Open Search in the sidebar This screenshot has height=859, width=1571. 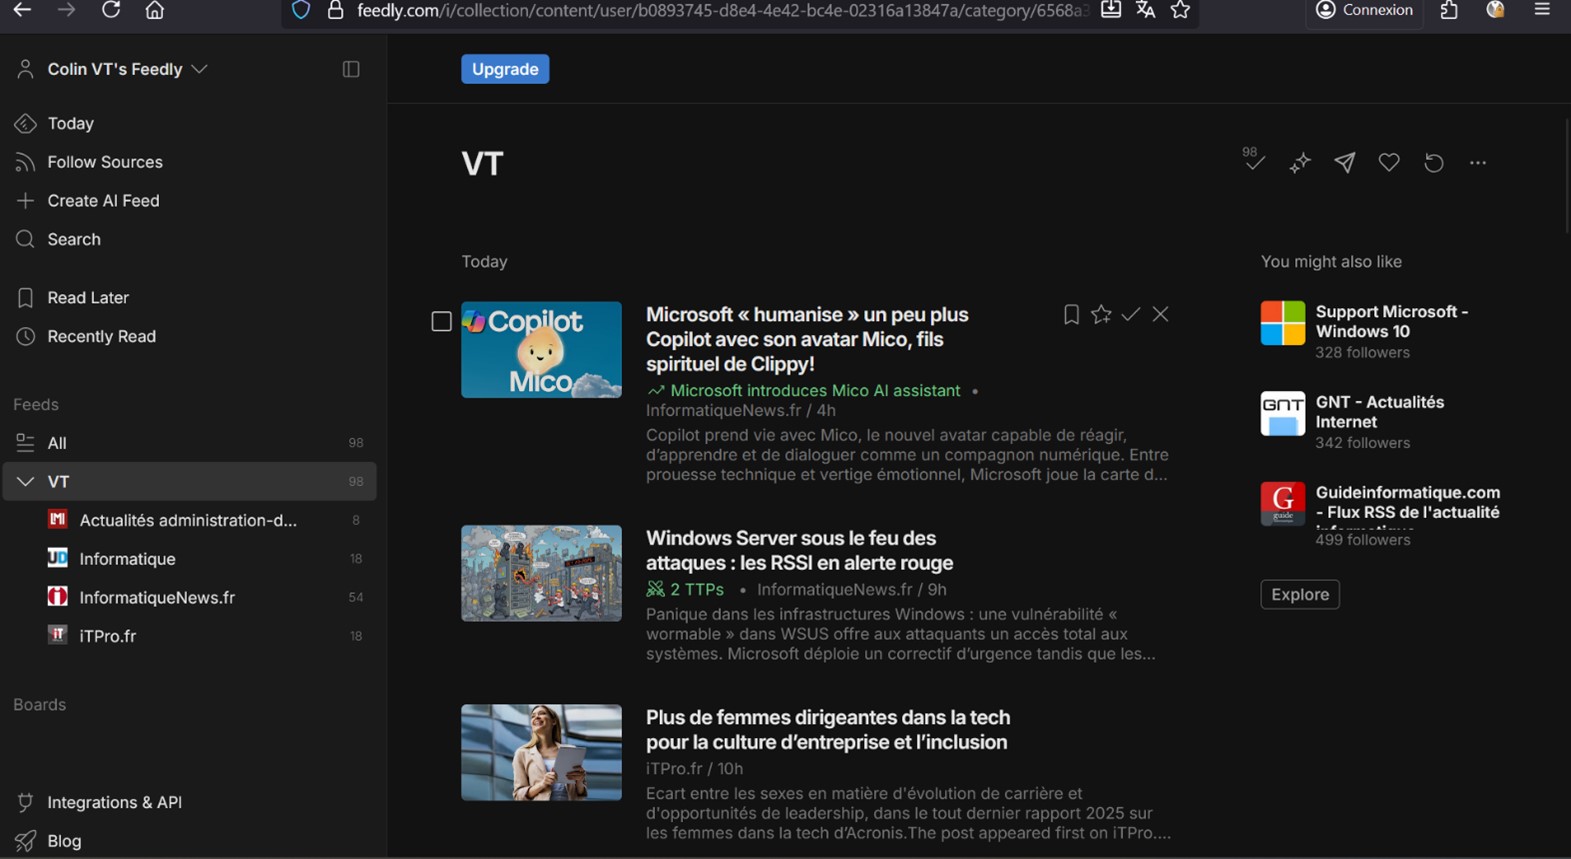coord(73,239)
